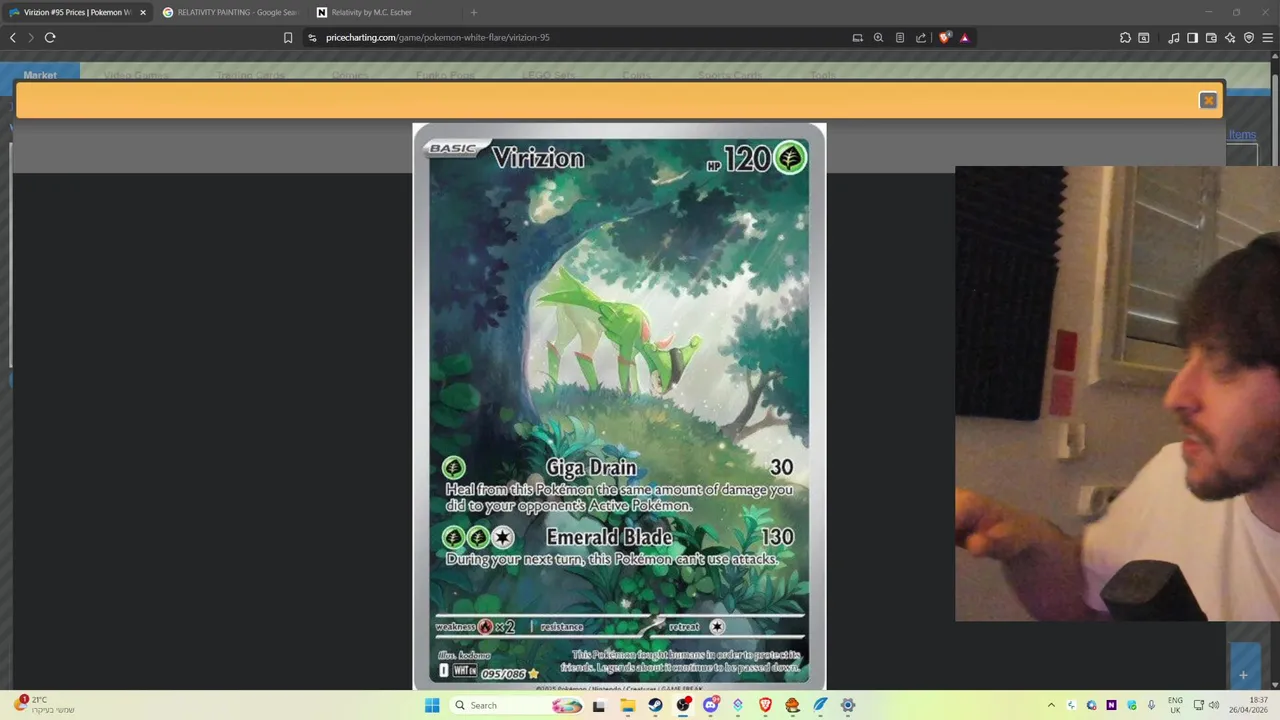Screen dimensions: 1280x720
Task: Open site information icon in address bar
Action: 312,37
